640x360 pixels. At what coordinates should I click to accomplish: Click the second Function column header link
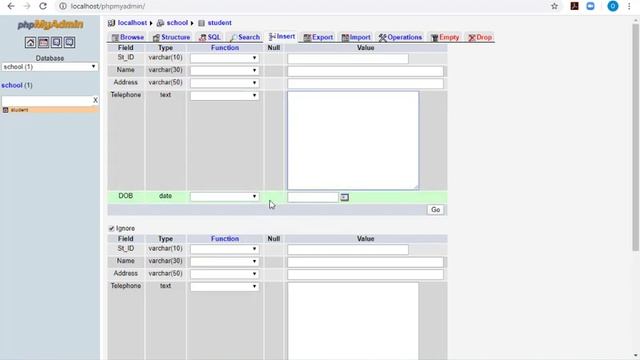(x=225, y=239)
